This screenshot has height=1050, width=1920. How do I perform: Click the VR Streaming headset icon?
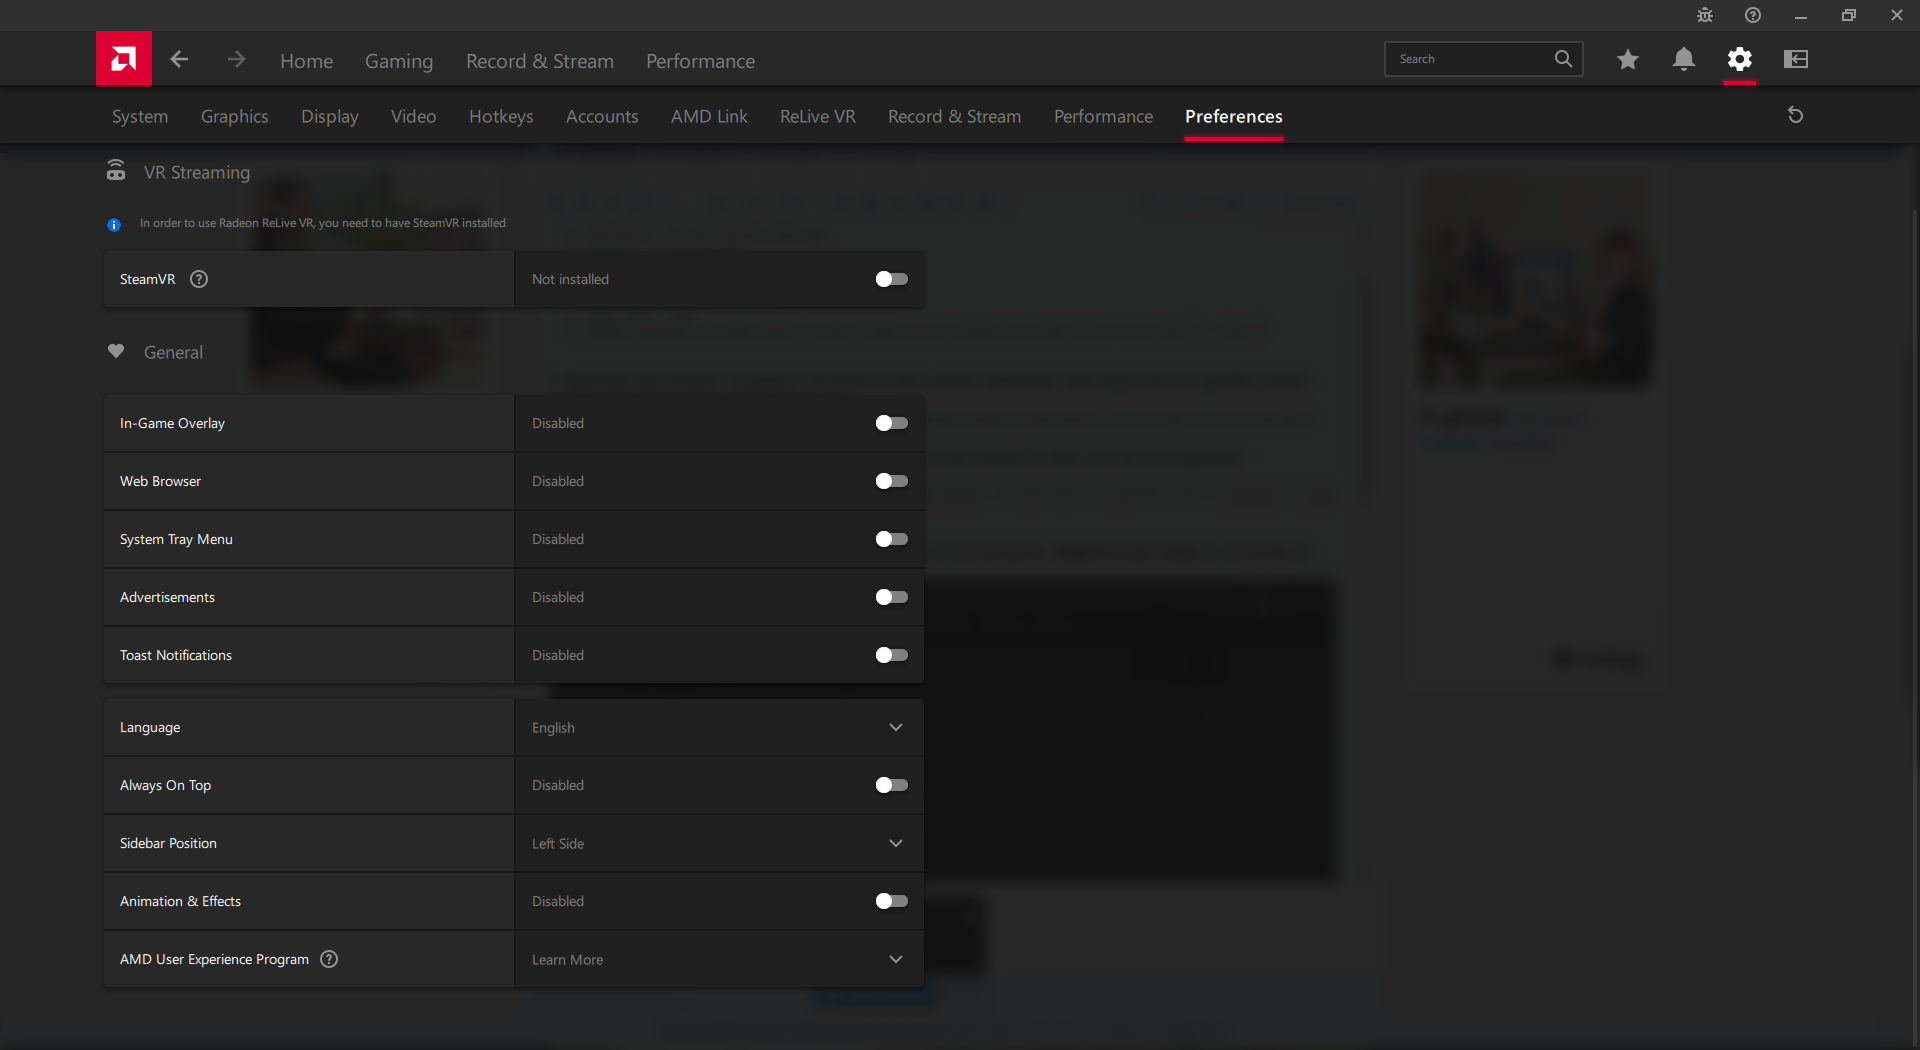coord(116,171)
